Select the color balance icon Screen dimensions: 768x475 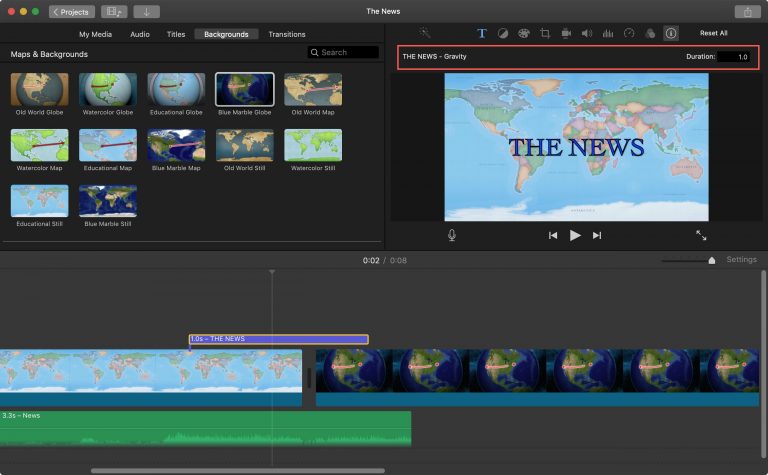coord(502,33)
